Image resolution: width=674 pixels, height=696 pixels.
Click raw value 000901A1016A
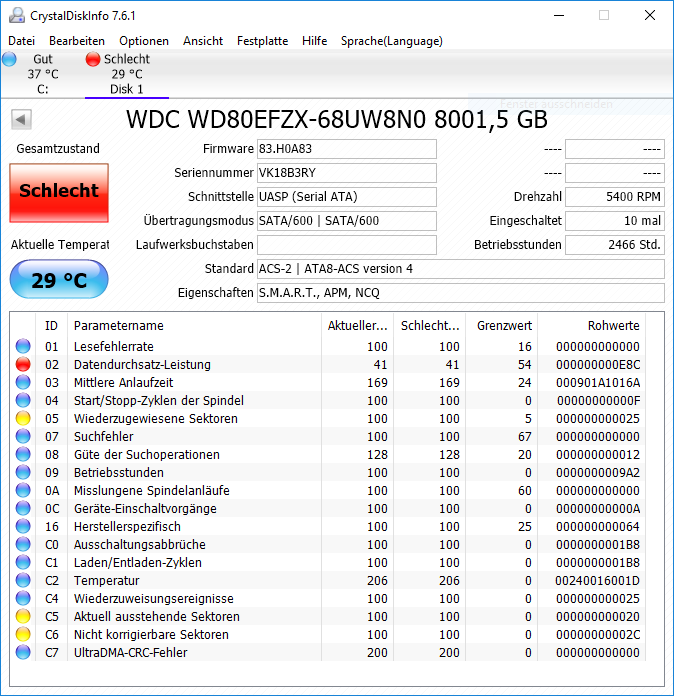coord(598,382)
